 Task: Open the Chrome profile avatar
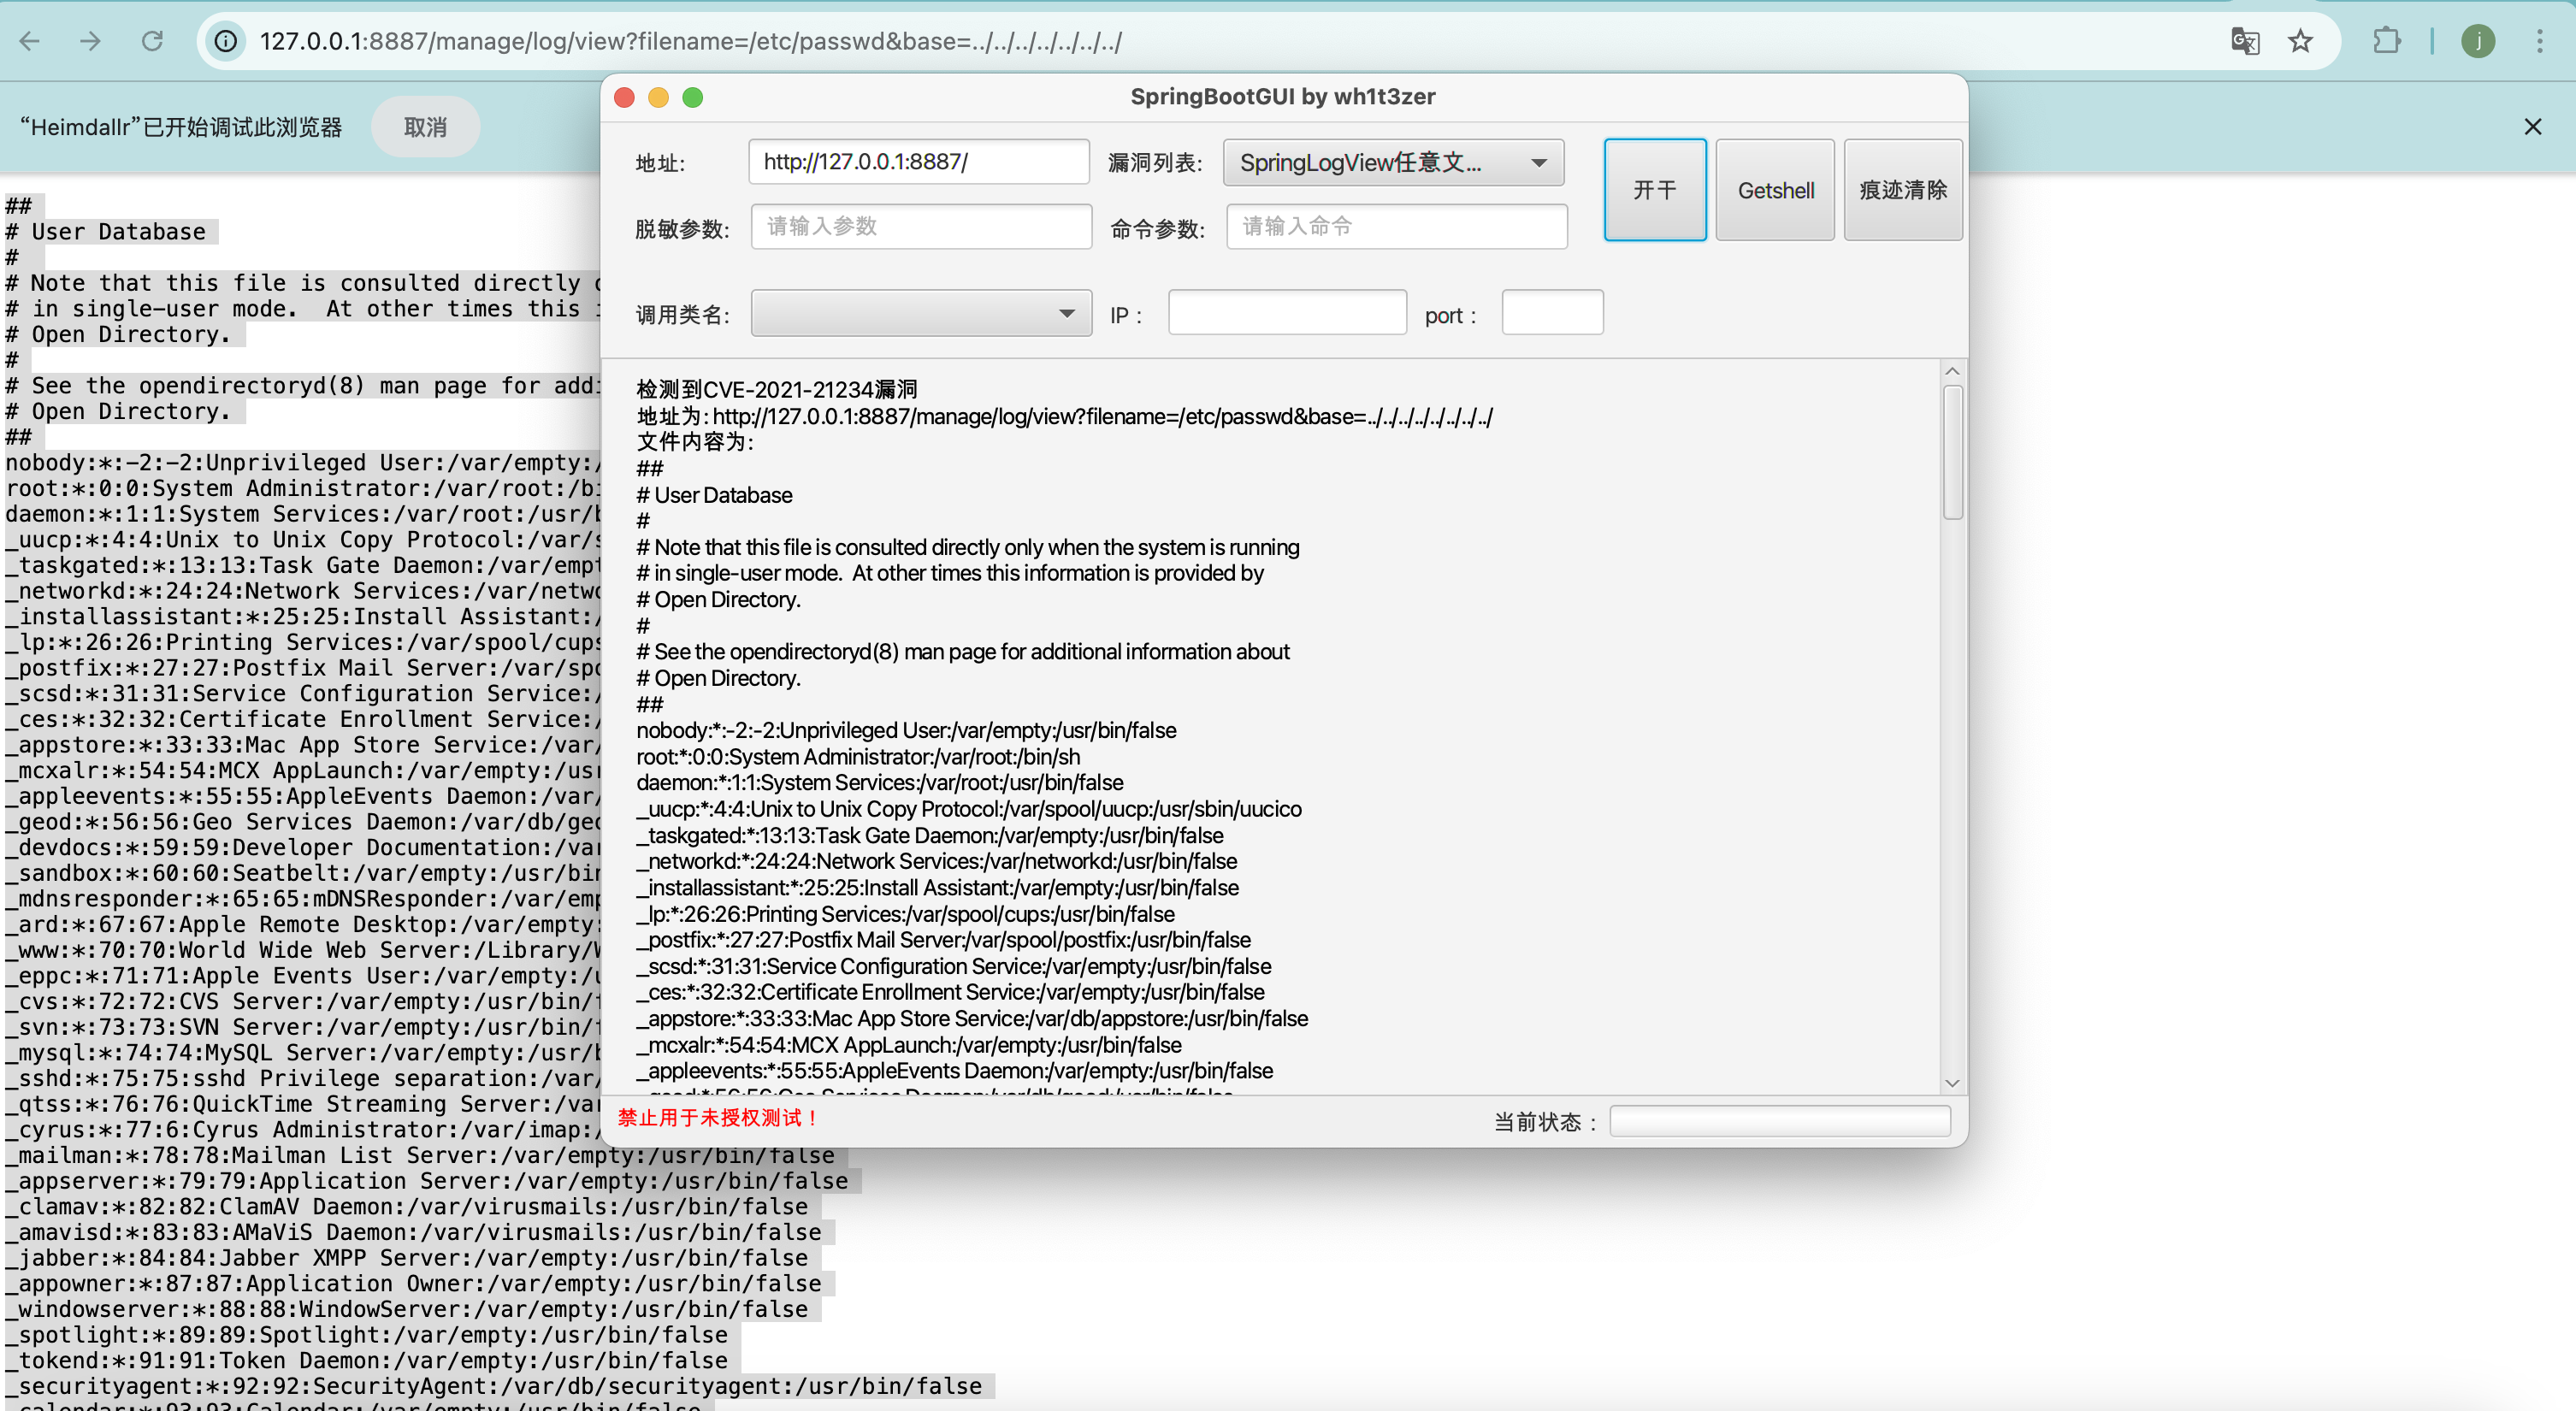click(x=2477, y=41)
